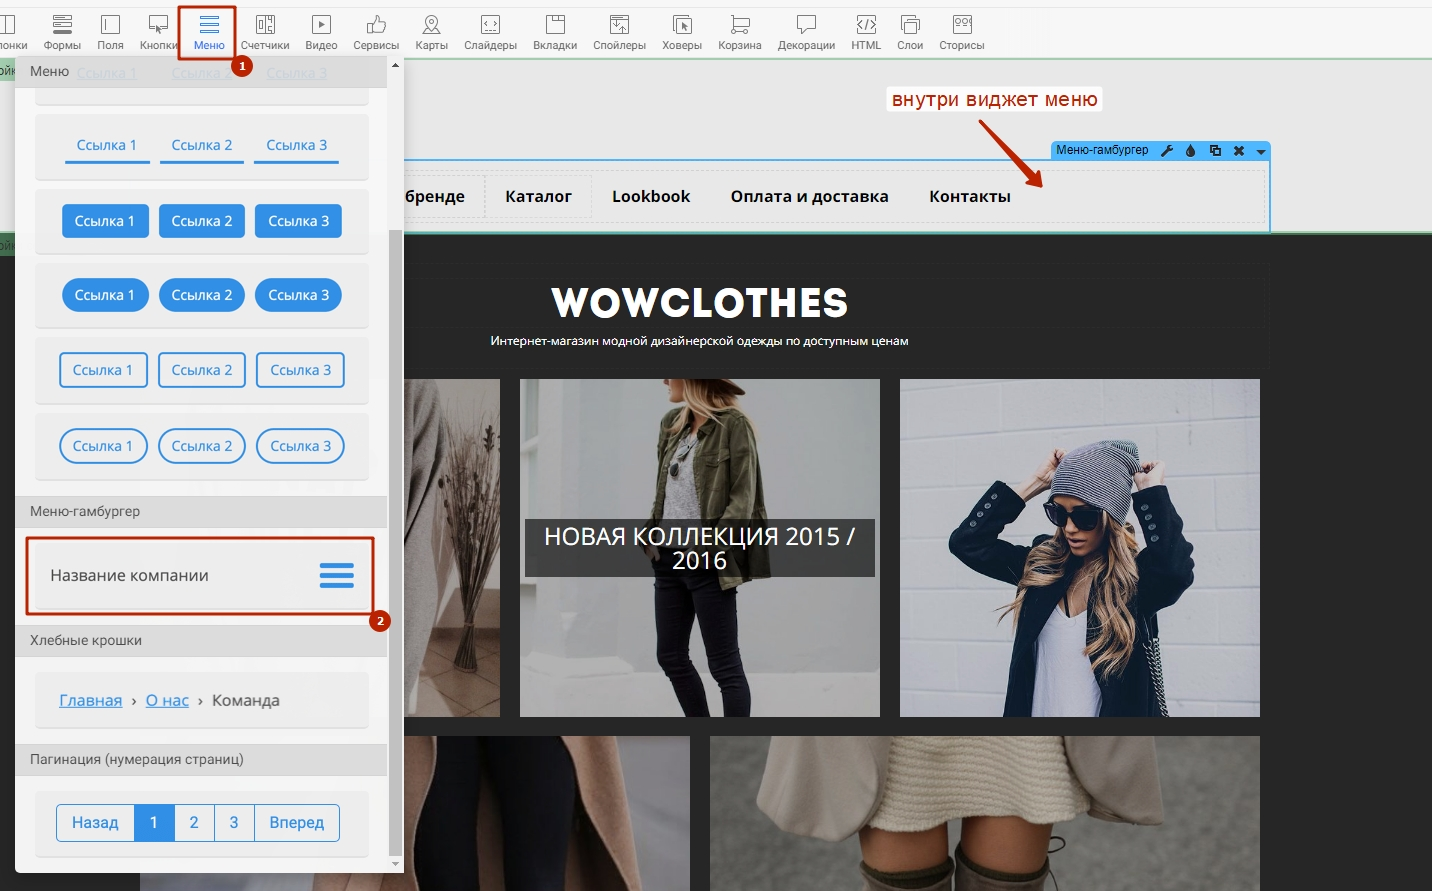Click outlined pill-shaped Ссылка 3 button
Screen dimensions: 1432x891
[x=301, y=446]
